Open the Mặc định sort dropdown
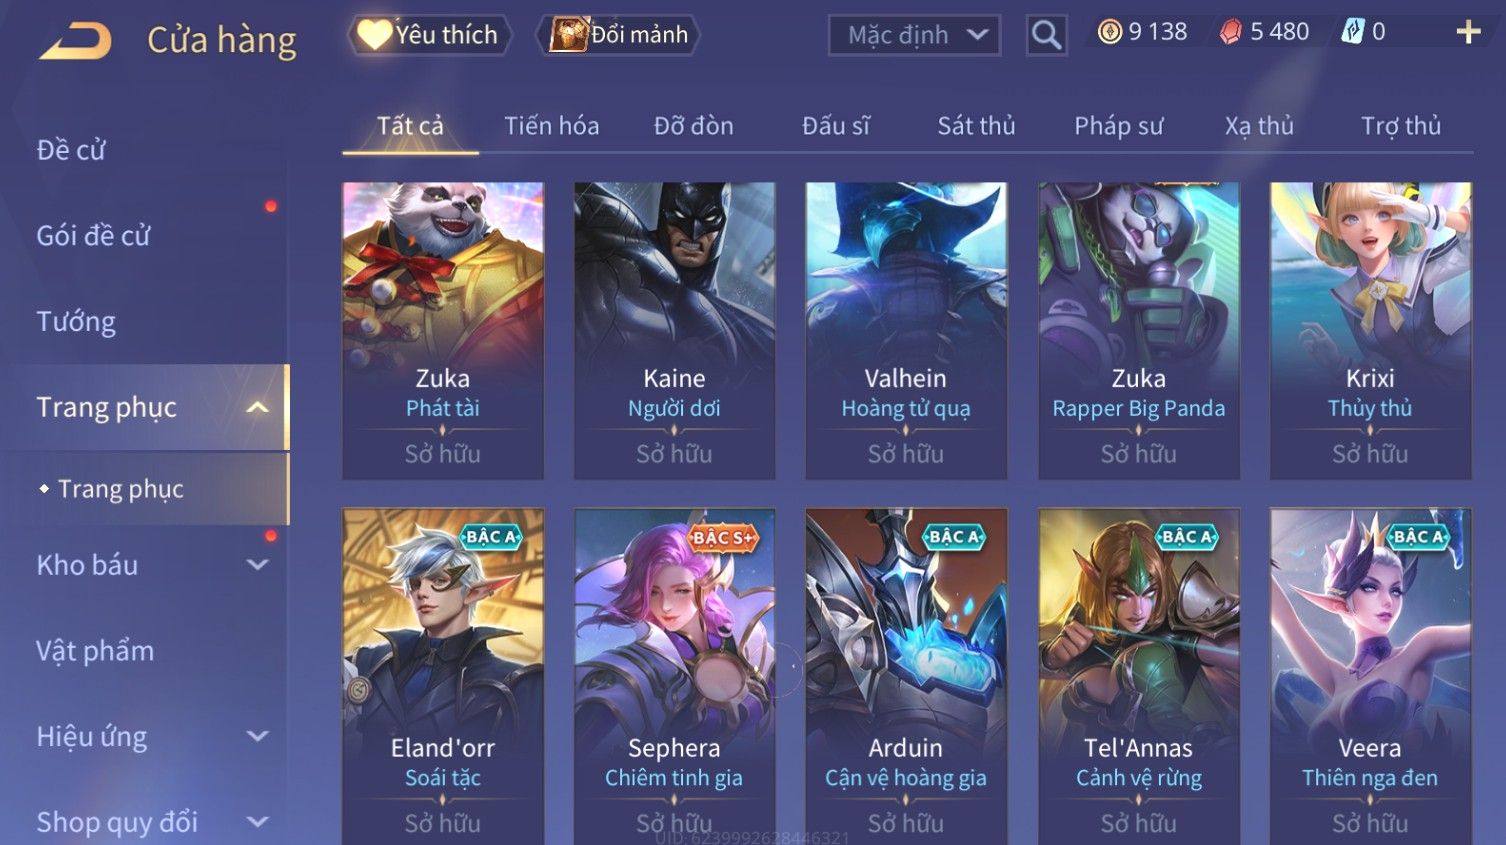 (x=914, y=36)
